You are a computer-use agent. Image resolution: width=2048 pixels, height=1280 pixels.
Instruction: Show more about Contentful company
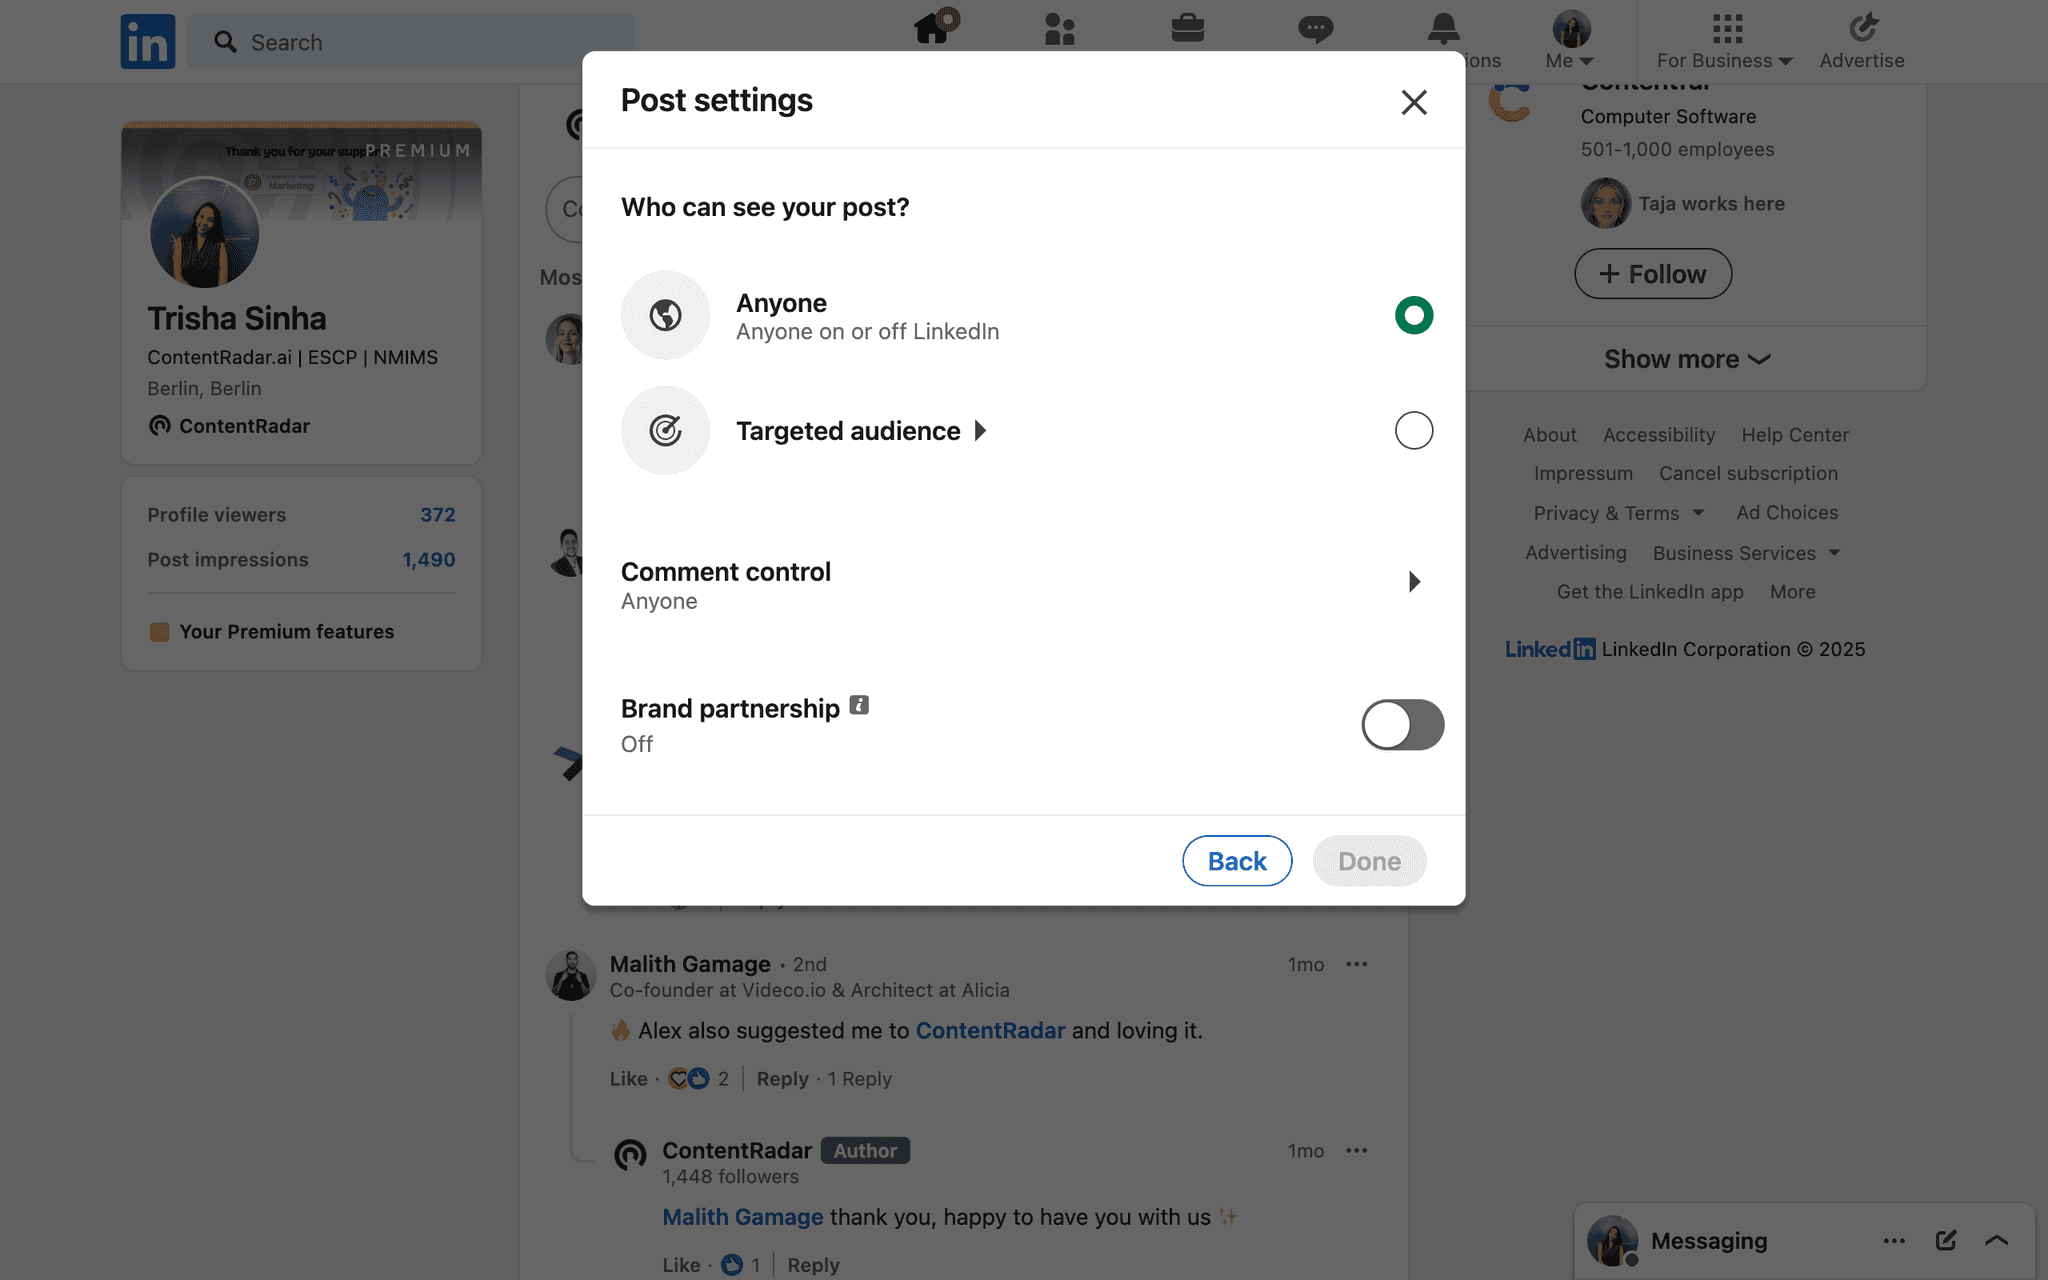(1686, 358)
